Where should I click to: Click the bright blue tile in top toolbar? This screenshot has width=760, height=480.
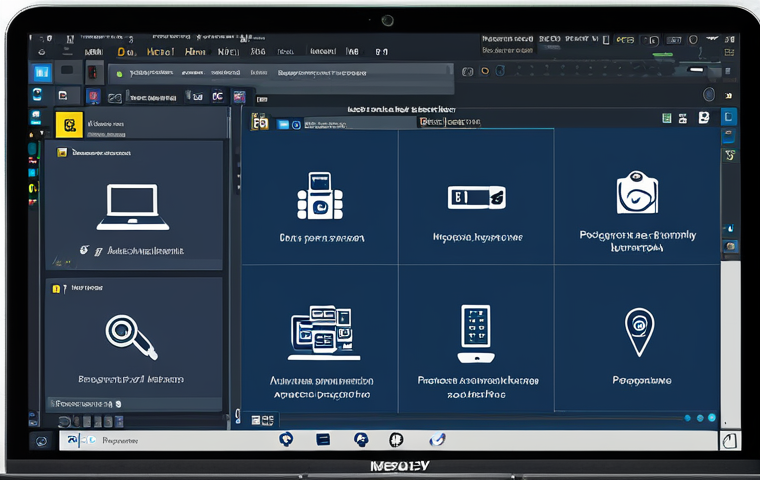click(42, 73)
